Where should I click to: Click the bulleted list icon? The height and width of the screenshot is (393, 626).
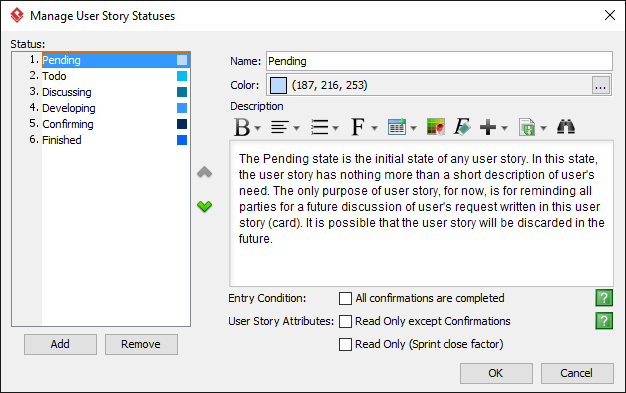point(319,128)
